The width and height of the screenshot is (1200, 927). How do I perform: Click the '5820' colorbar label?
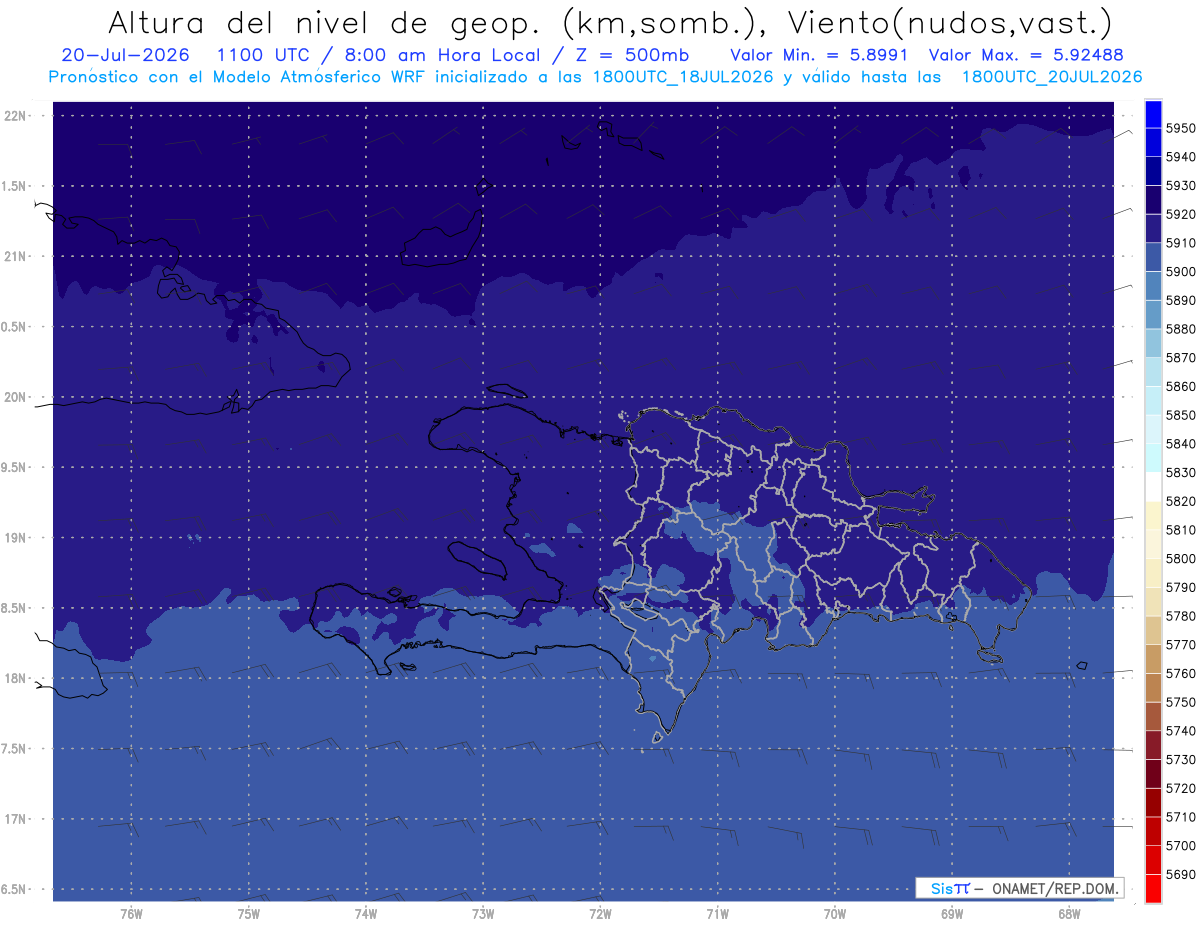[x=1181, y=501]
